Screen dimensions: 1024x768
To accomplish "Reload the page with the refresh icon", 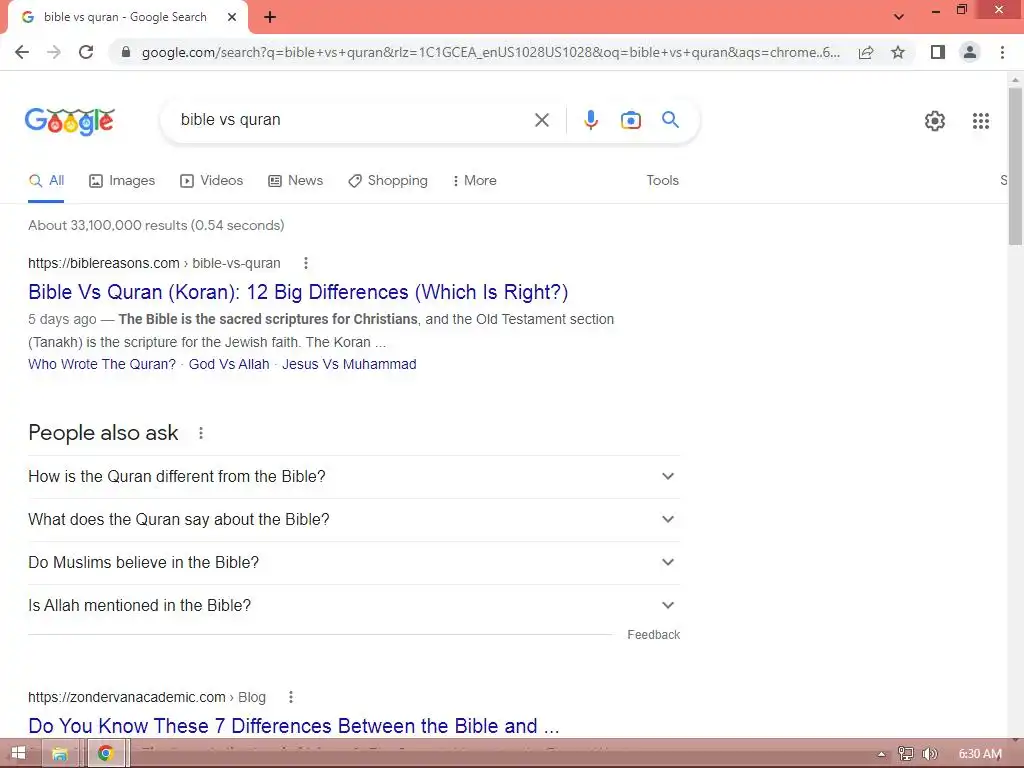I will click(86, 52).
